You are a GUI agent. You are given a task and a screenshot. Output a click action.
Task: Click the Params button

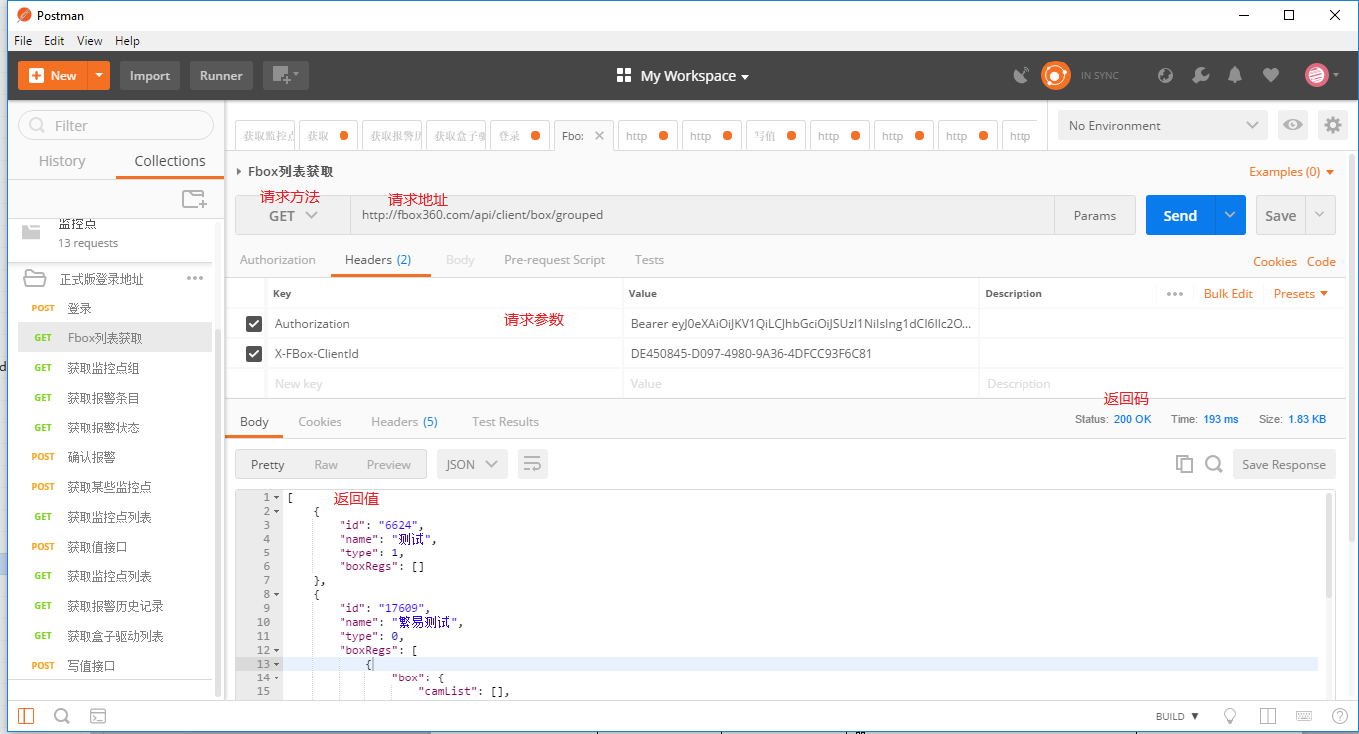click(x=1095, y=215)
